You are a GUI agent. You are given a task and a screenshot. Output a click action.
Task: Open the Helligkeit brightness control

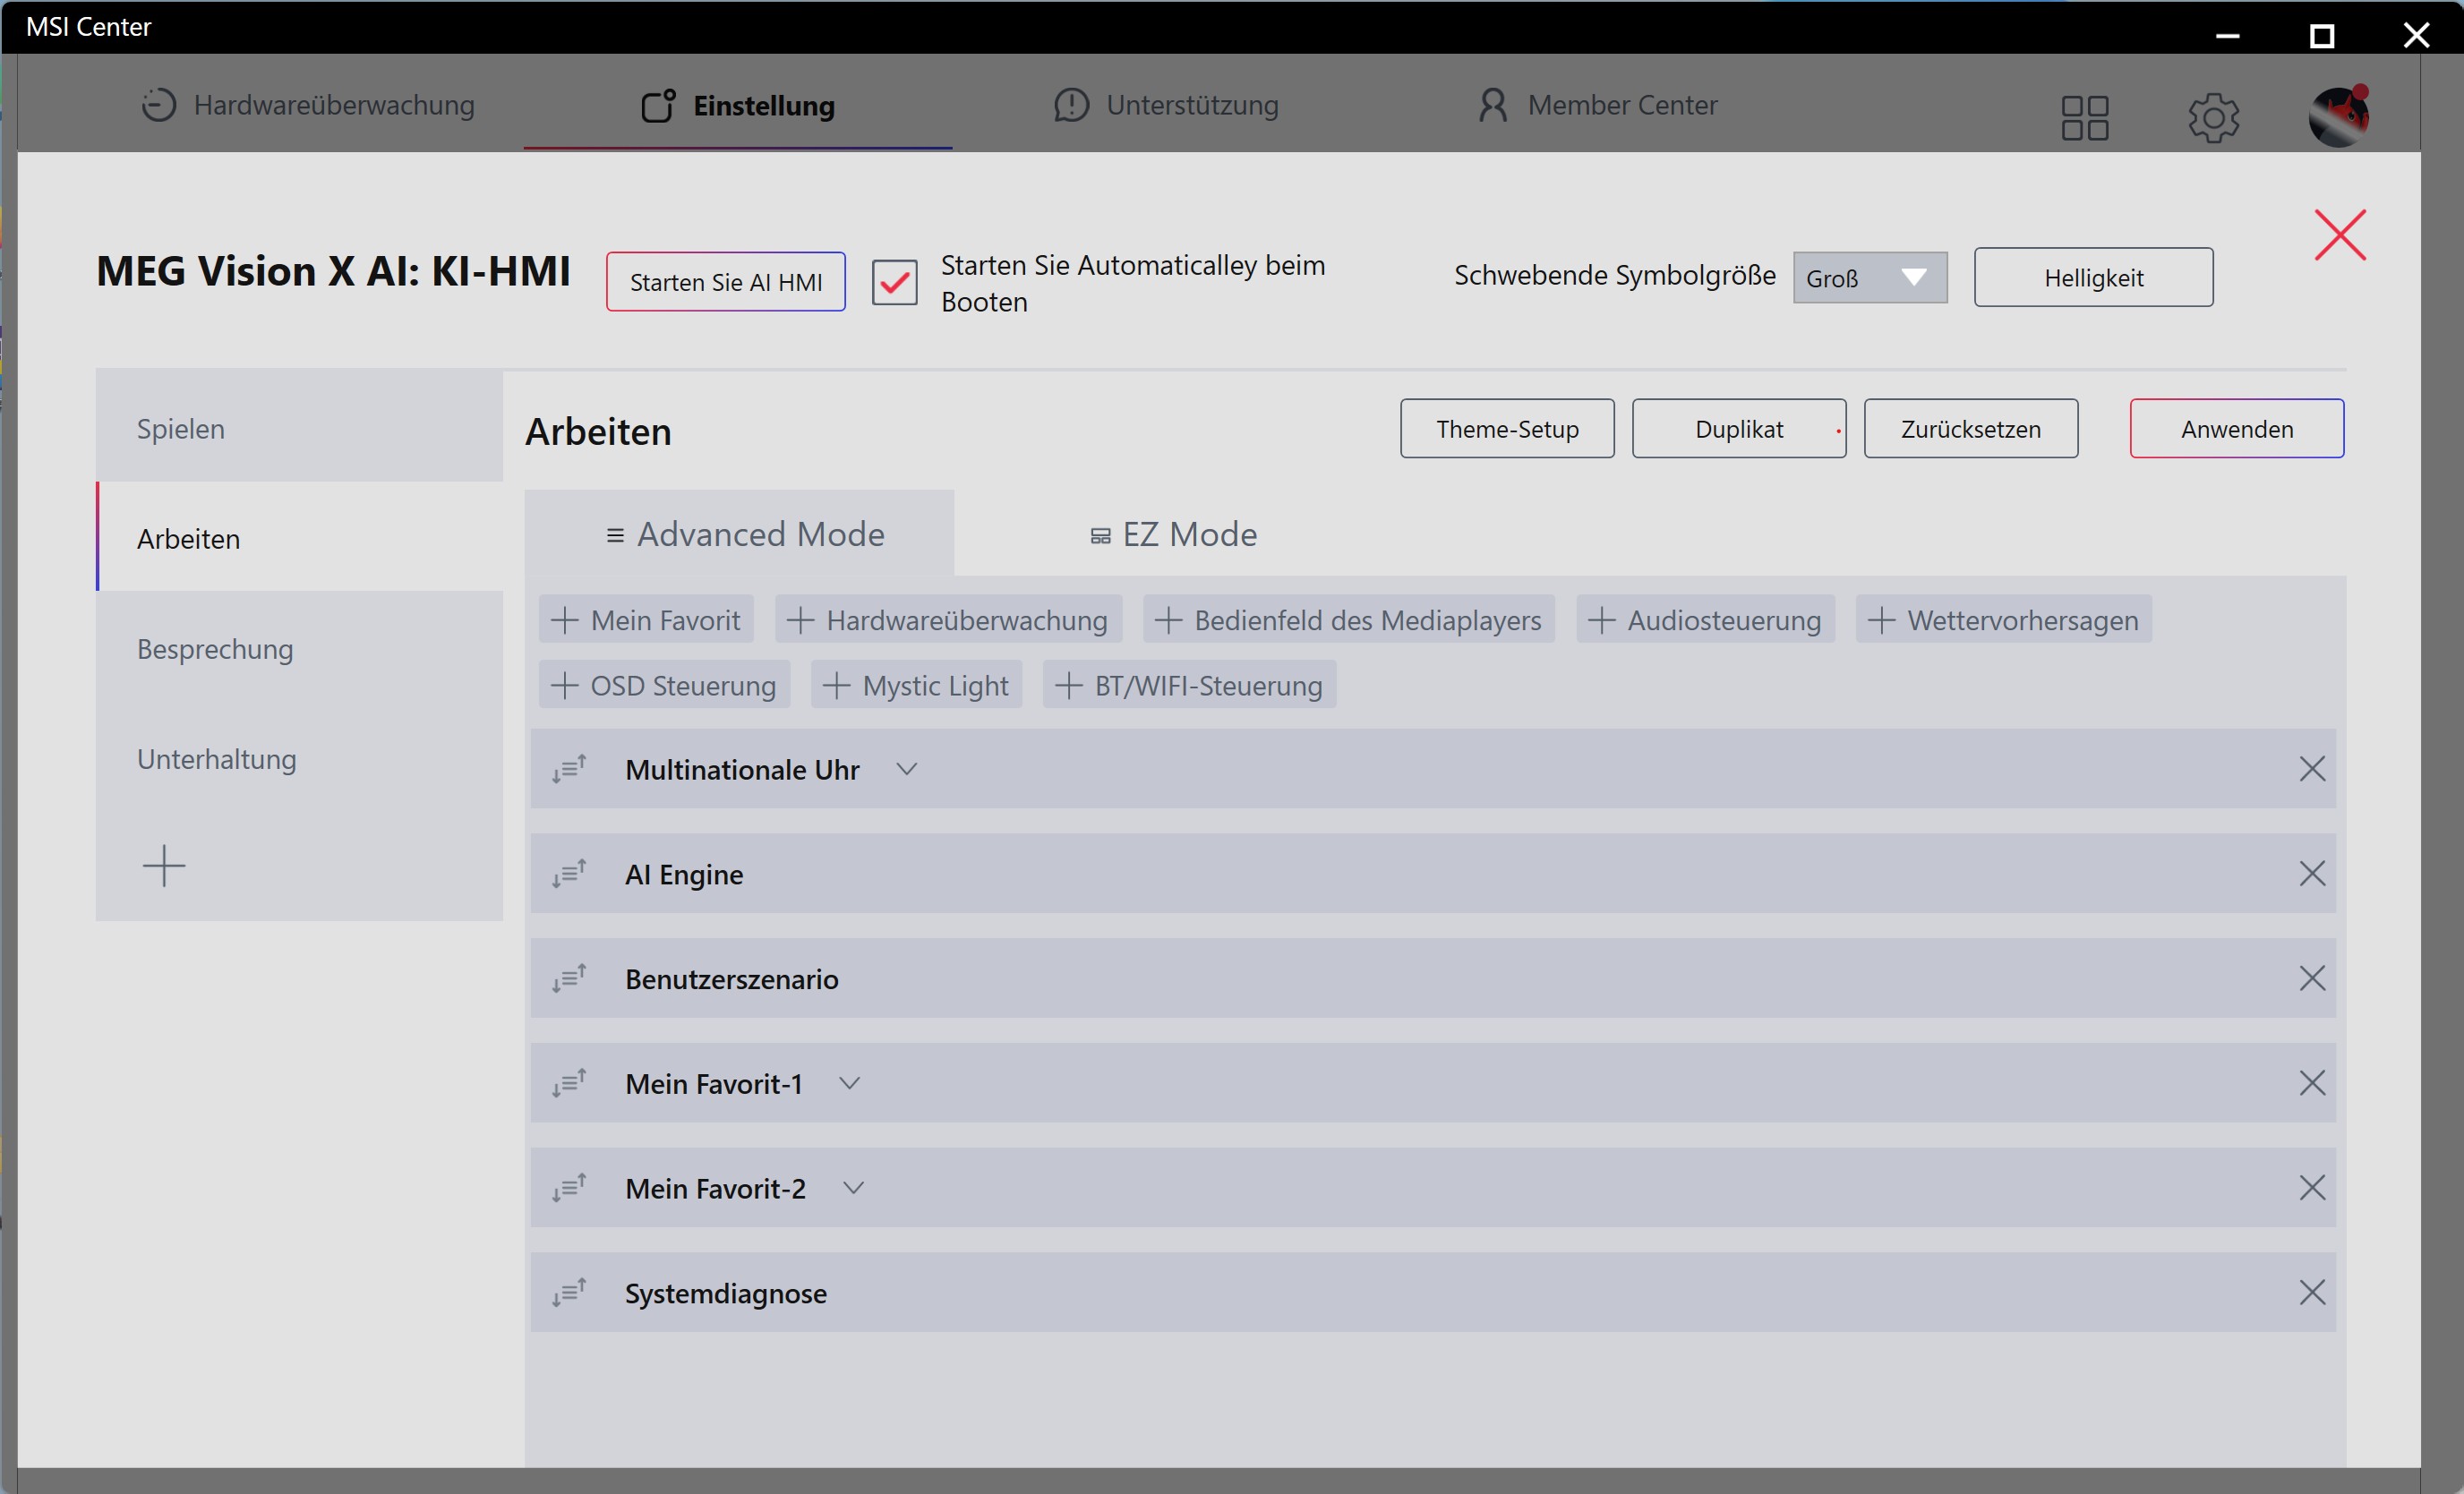click(2093, 277)
